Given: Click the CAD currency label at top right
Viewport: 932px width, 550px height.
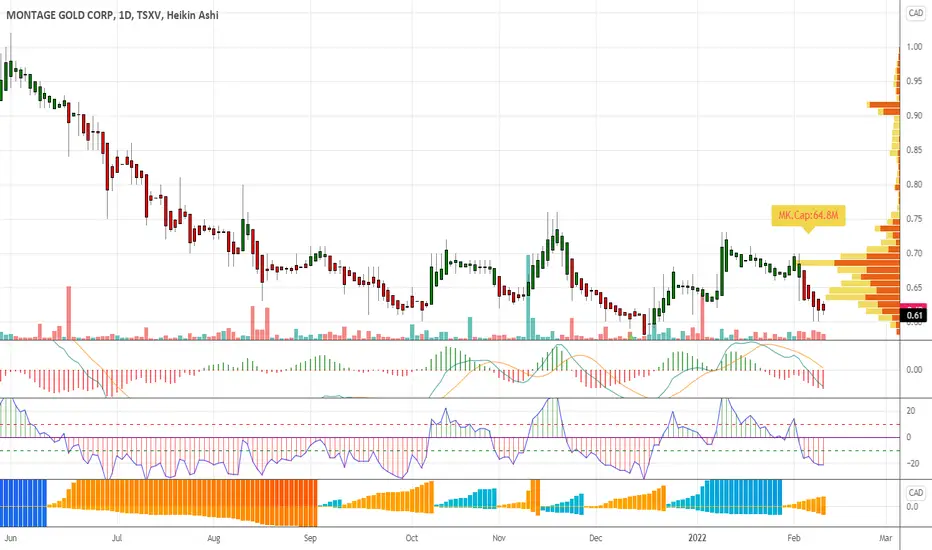Looking at the screenshot, I should 915,13.
